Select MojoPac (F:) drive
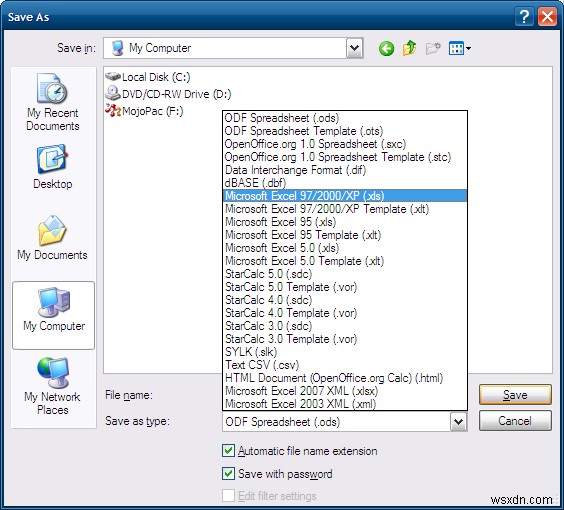 [144, 111]
